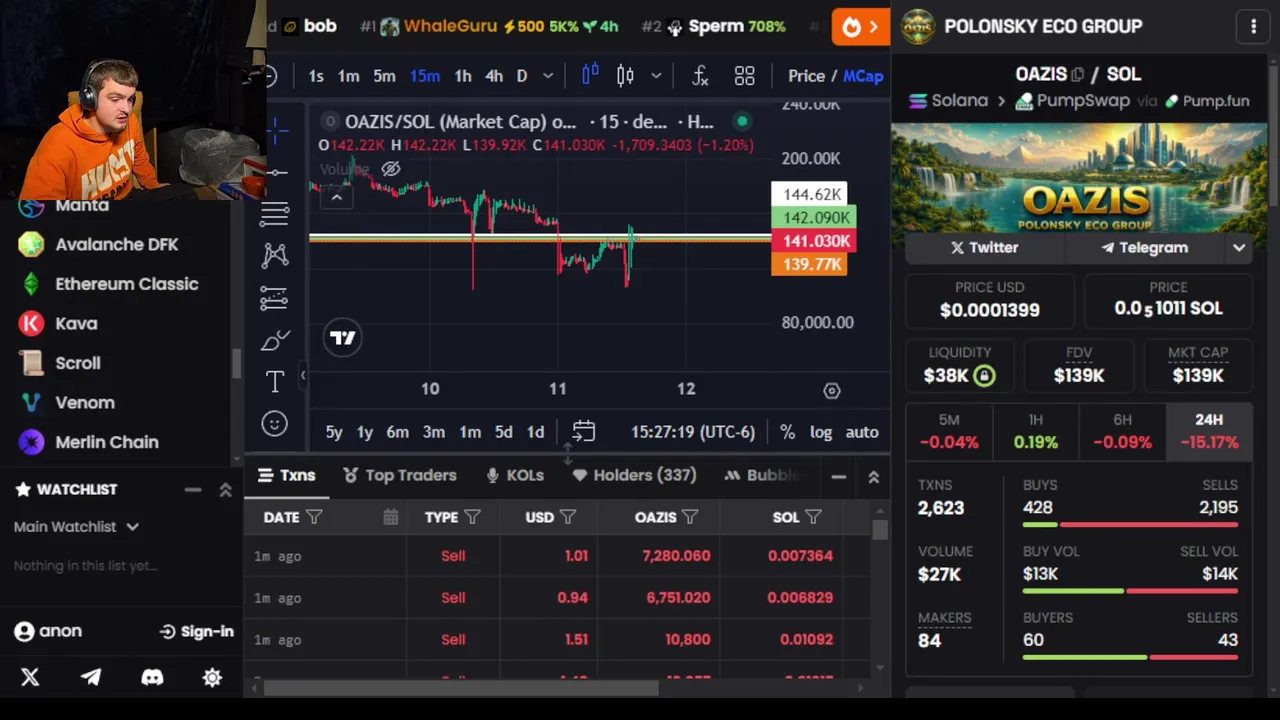The image size is (1280, 720).
Task: Select the 1H price change period
Action: [x=1036, y=431]
